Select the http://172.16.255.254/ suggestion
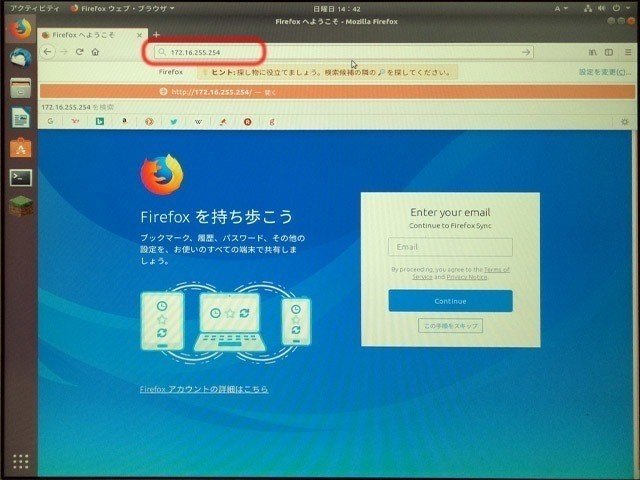The image size is (640, 480). coord(337,92)
